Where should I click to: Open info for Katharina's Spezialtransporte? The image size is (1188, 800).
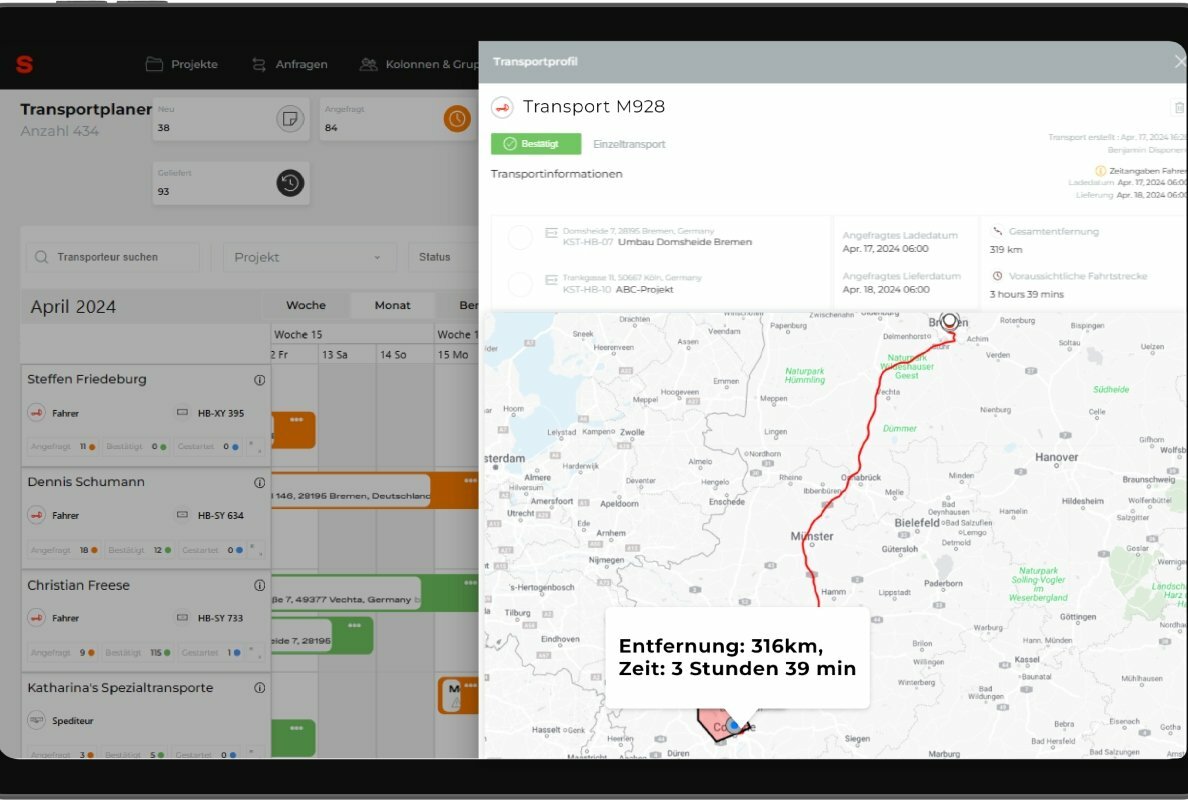259,688
